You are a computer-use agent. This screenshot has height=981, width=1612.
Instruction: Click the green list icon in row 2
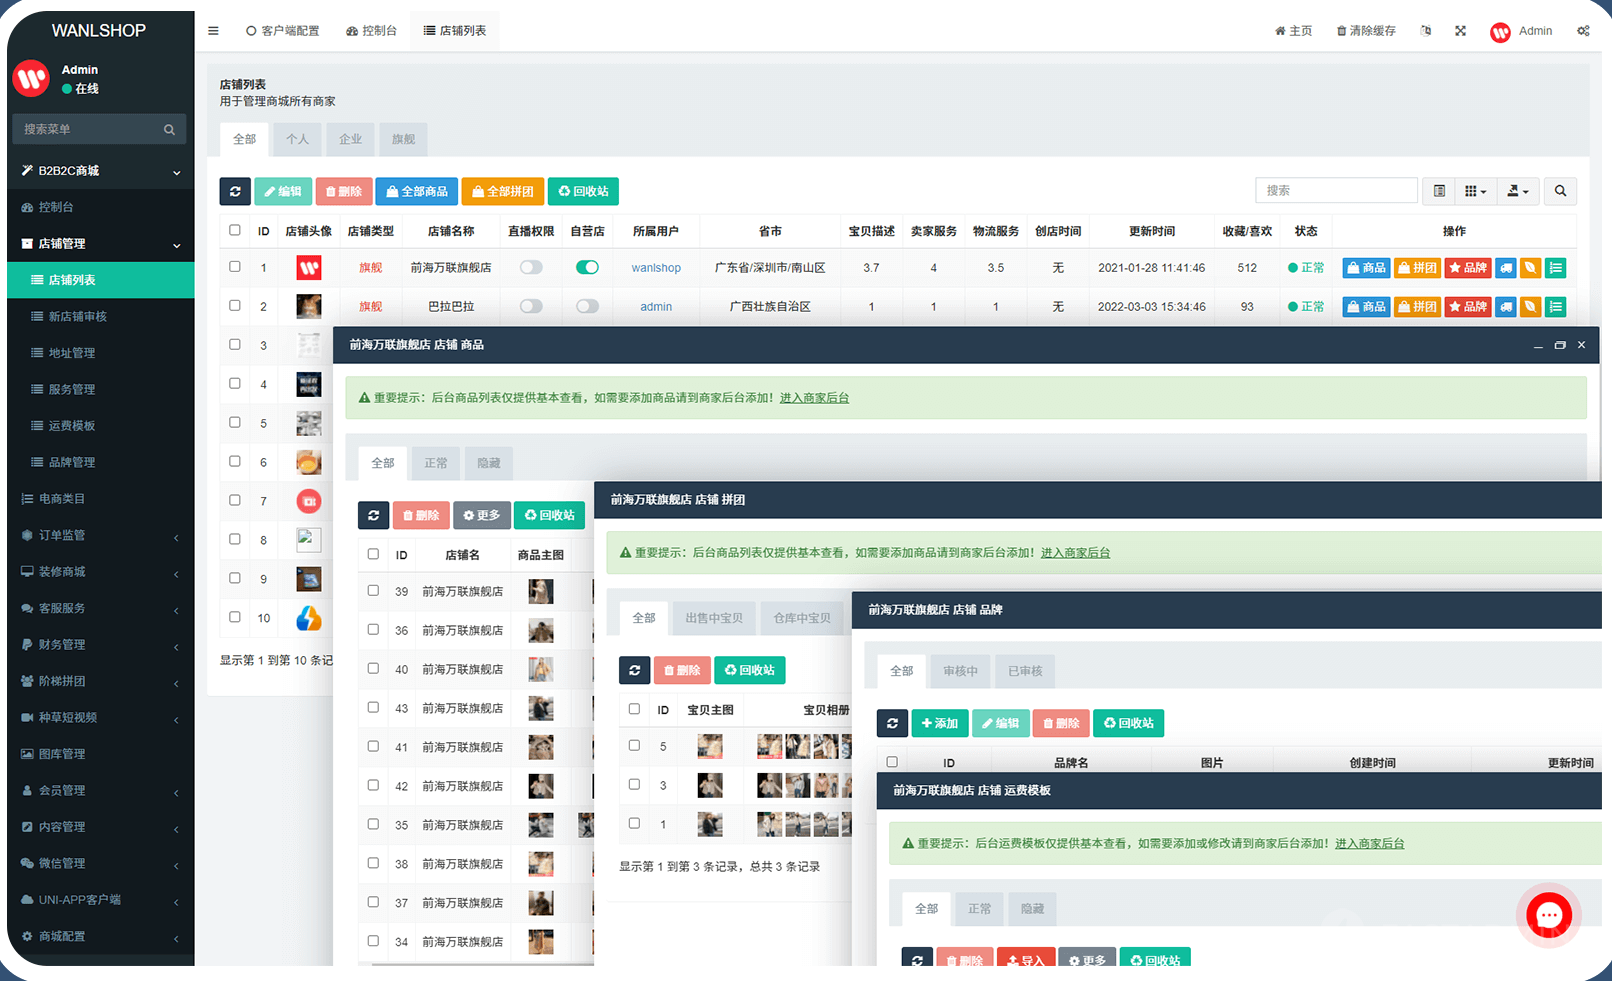1555,307
